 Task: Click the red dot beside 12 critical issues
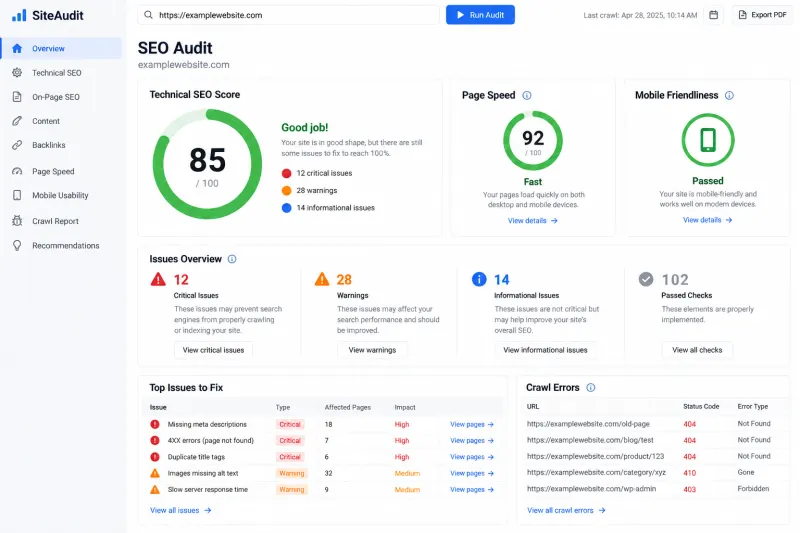286,173
